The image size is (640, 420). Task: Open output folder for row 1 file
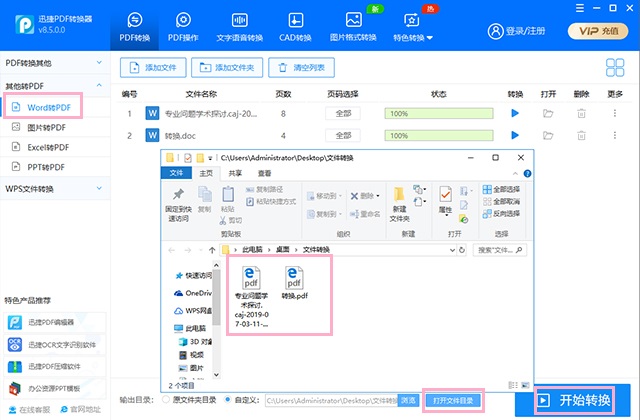pos(548,113)
